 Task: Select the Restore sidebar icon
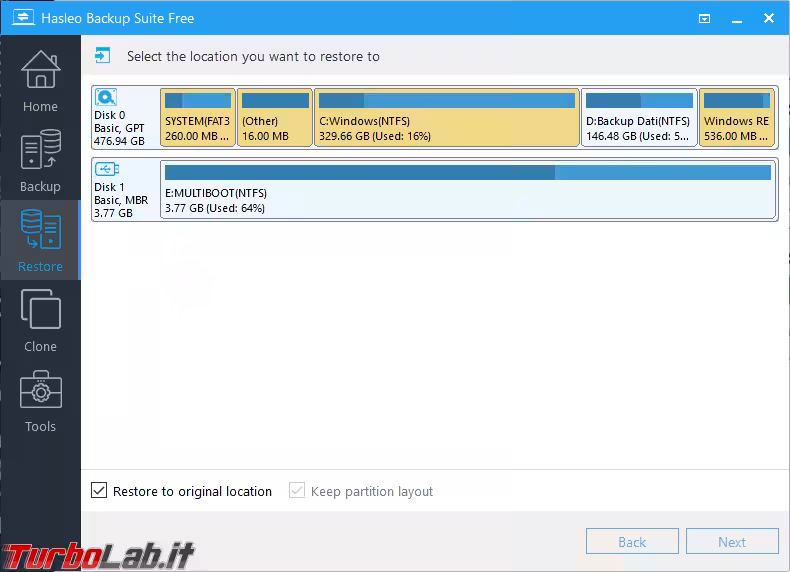click(40, 230)
